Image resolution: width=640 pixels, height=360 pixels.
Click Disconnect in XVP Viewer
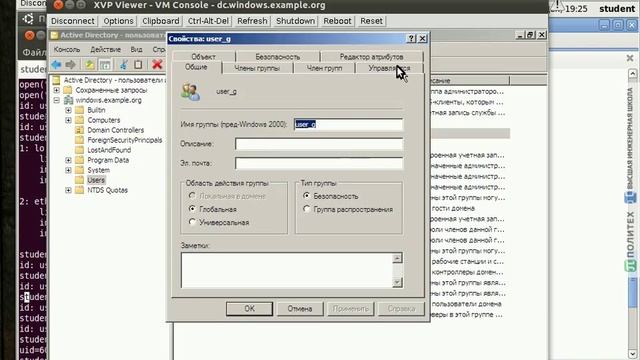click(x=73, y=21)
